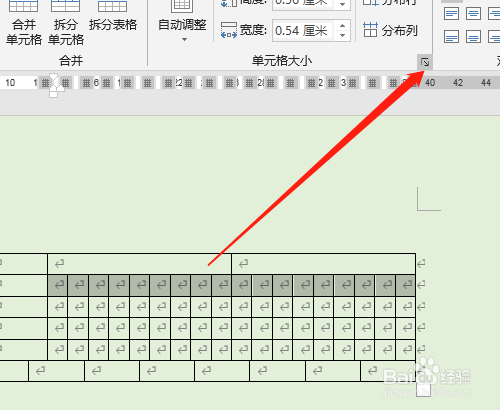Open the AutoFit (自动调整) dropdown
The width and height of the screenshot is (500, 410).
click(x=182, y=21)
